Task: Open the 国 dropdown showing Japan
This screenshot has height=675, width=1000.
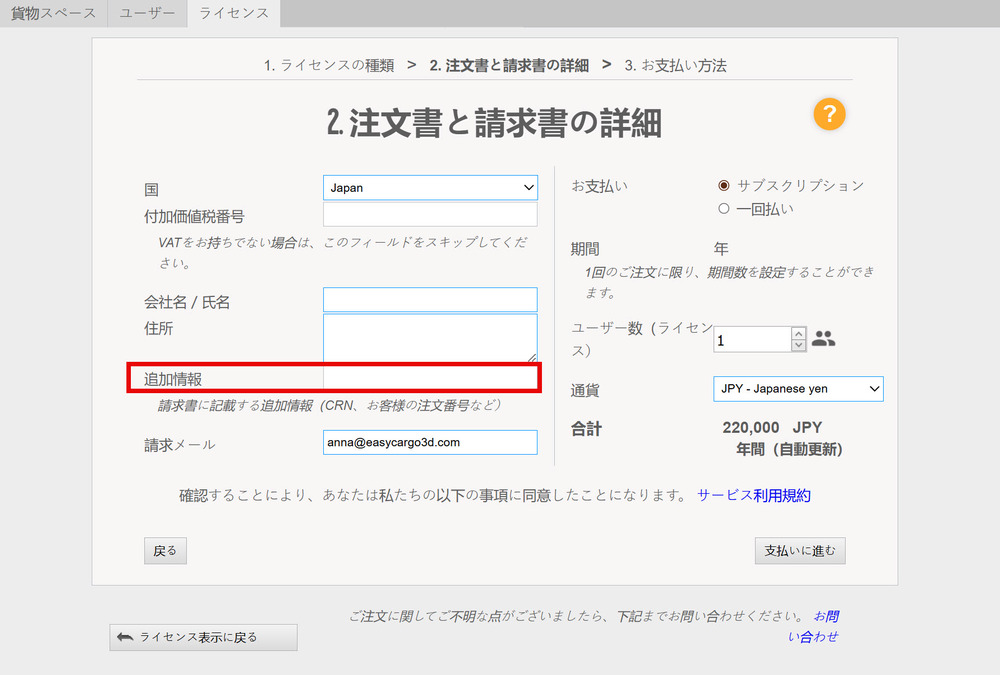Action: 430,188
